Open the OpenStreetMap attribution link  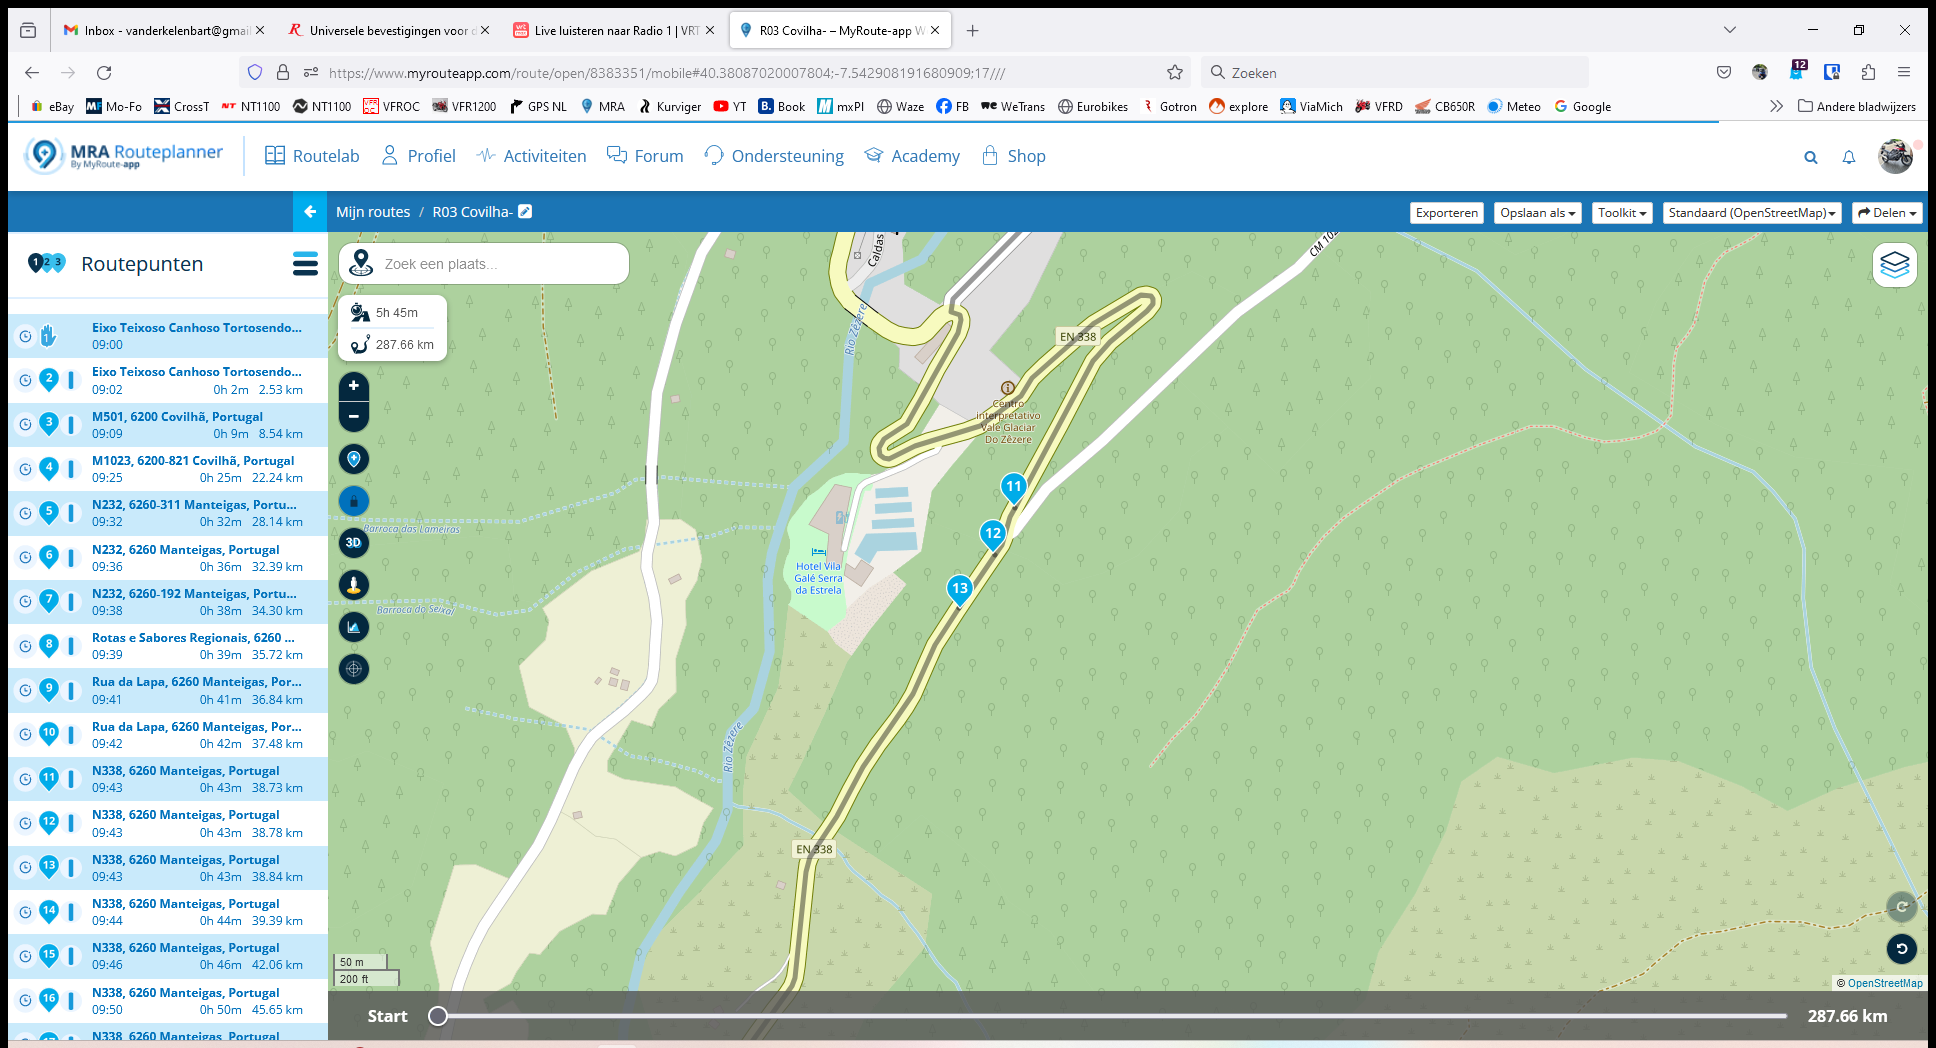[x=1885, y=983]
